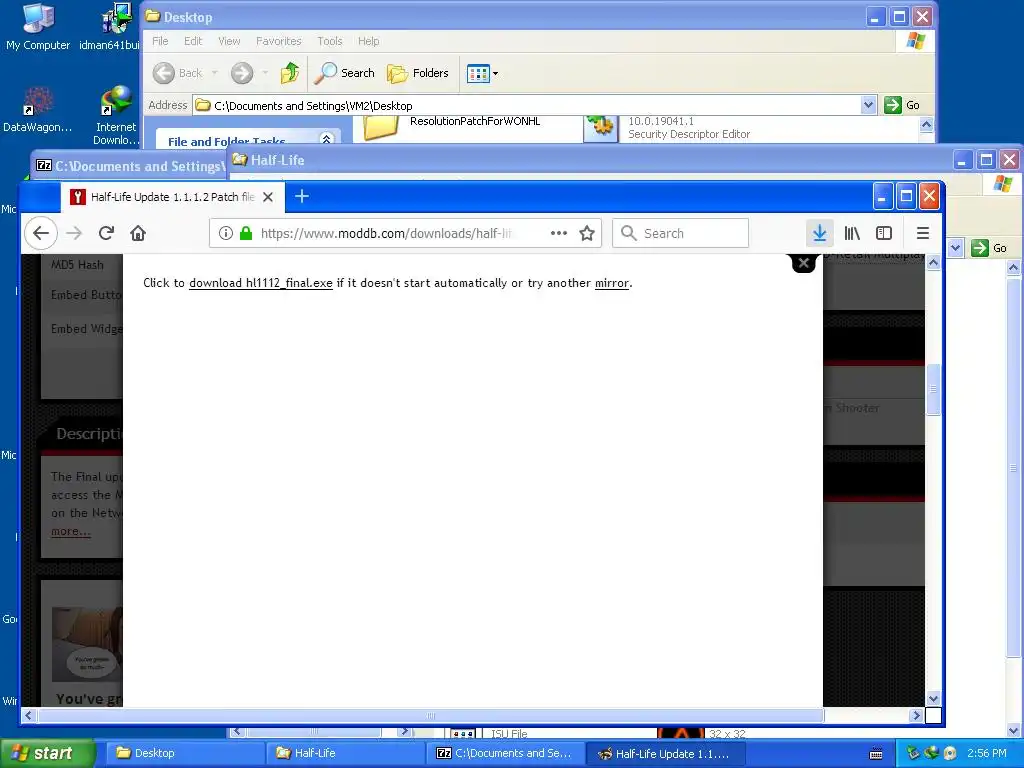This screenshot has width=1024, height=768.
Task: Go up one folder in Desktop explorer
Action: point(290,73)
